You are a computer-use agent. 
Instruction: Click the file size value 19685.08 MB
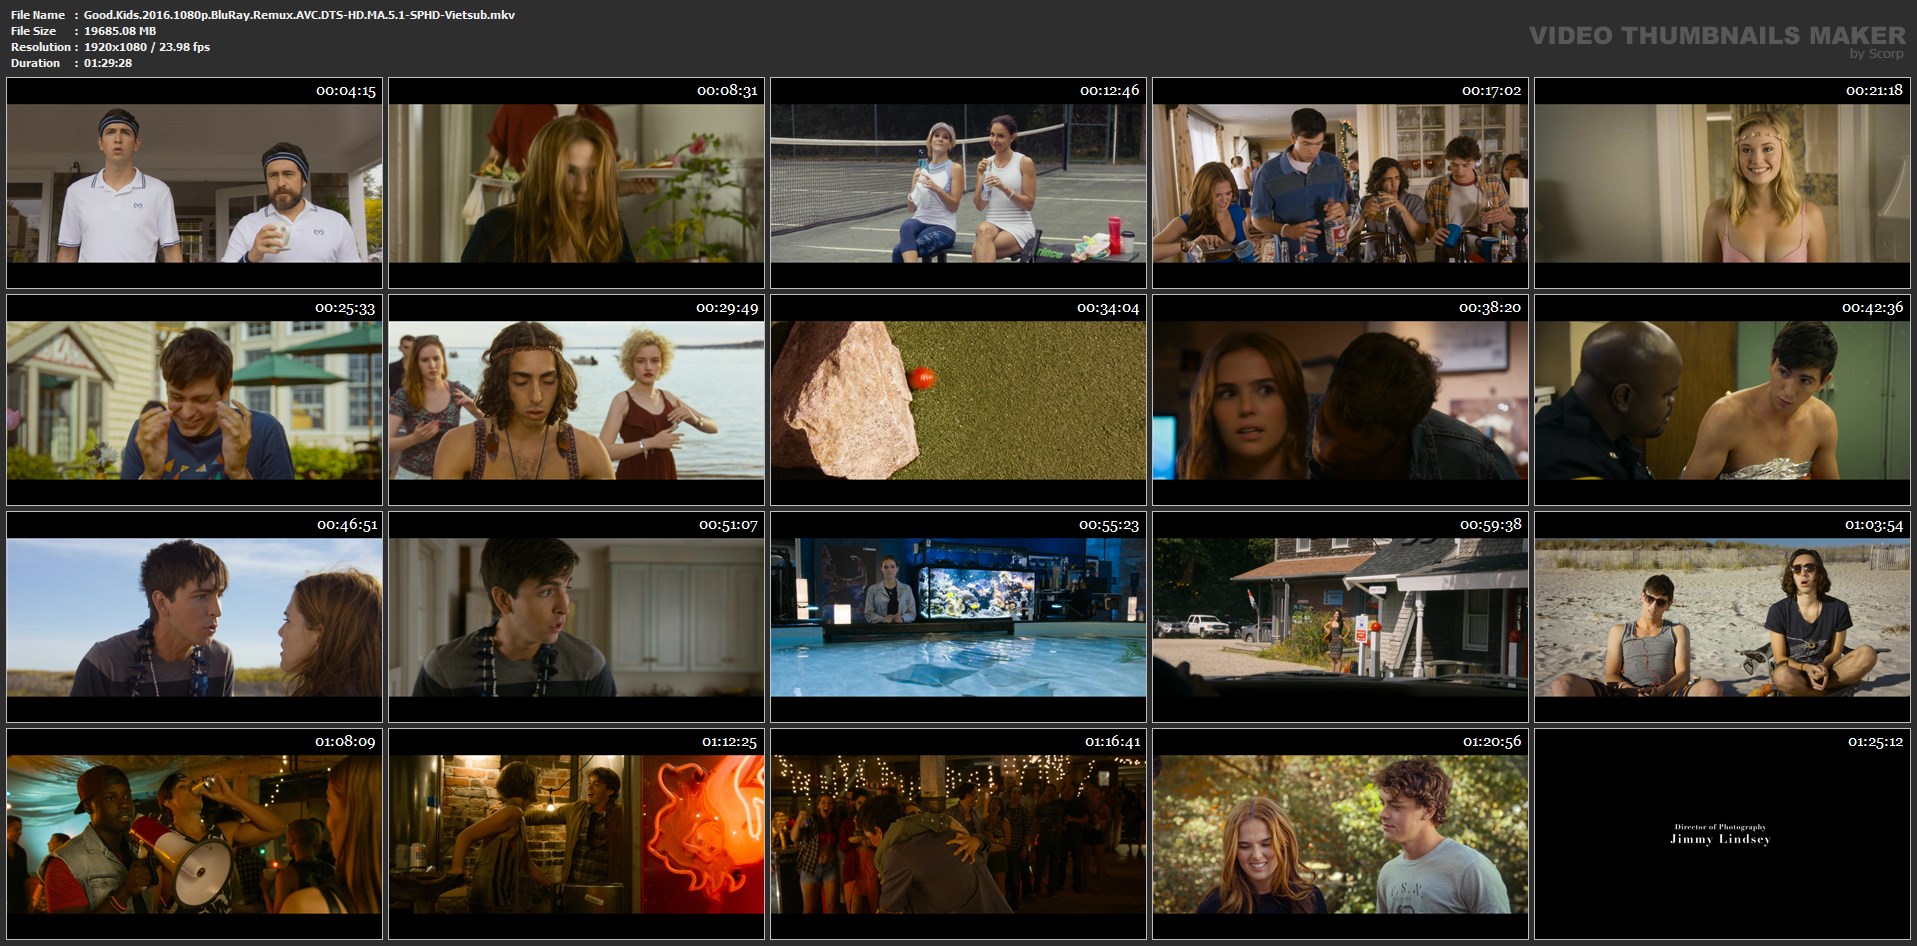[120, 31]
